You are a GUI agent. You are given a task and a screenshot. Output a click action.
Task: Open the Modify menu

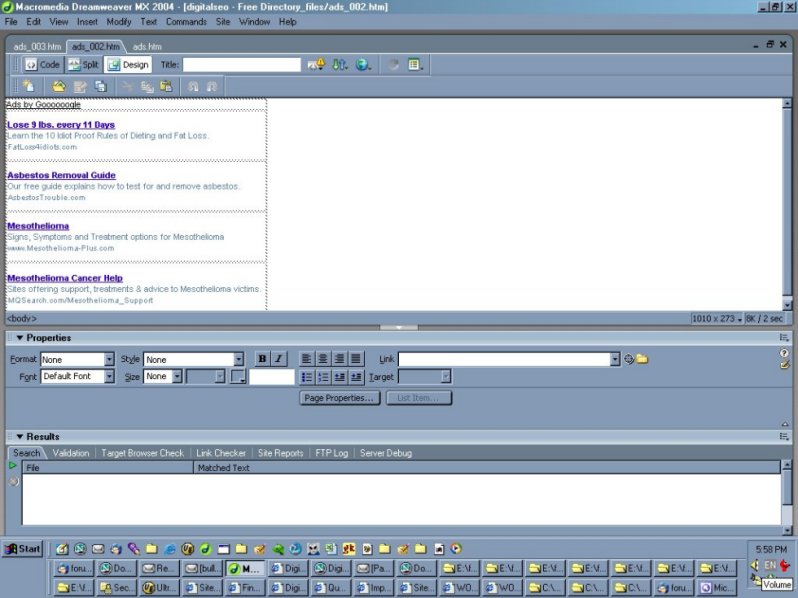click(119, 22)
